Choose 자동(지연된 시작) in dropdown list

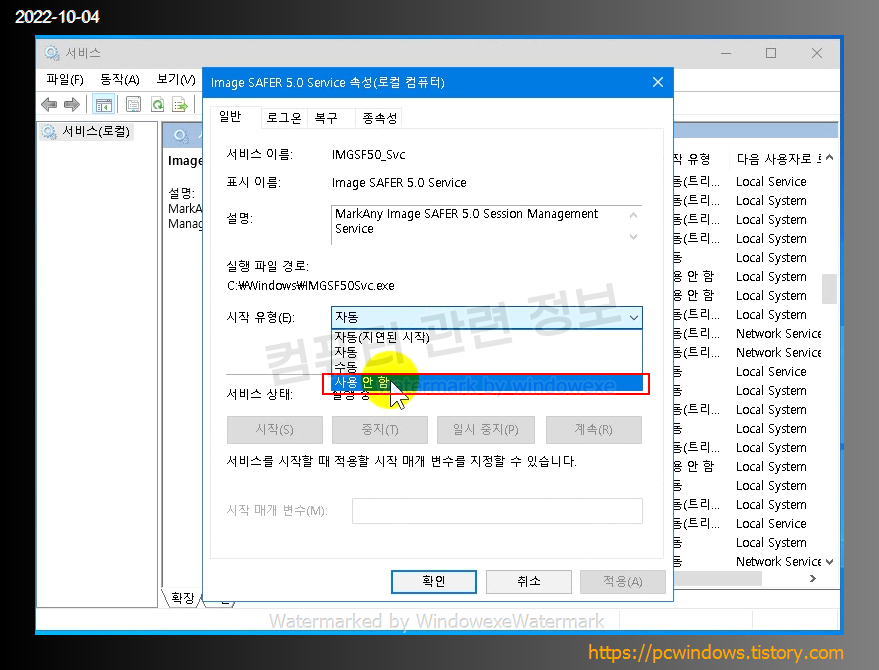[x=487, y=337]
